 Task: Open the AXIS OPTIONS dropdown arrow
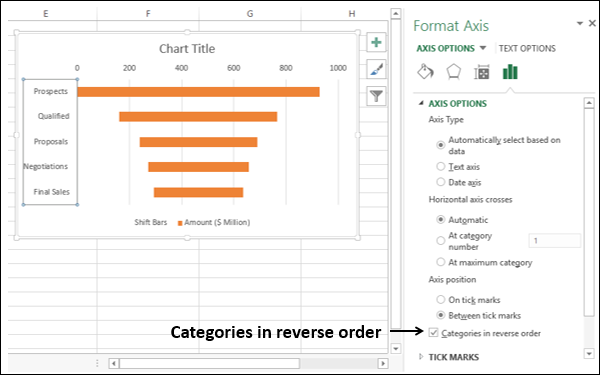click(483, 48)
